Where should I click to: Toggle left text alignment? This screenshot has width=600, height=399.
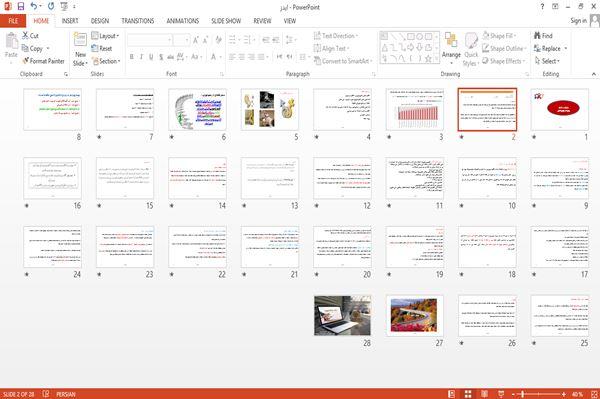(x=232, y=57)
